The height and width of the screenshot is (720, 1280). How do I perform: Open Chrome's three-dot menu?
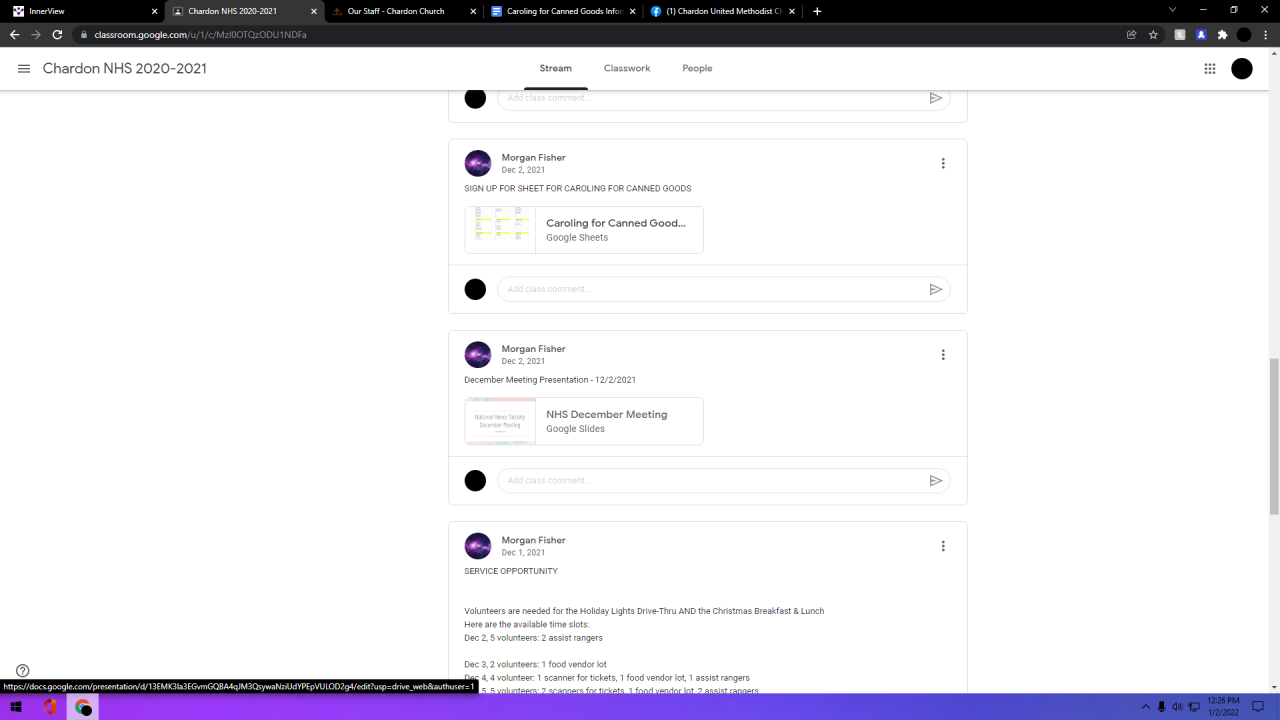click(1265, 34)
